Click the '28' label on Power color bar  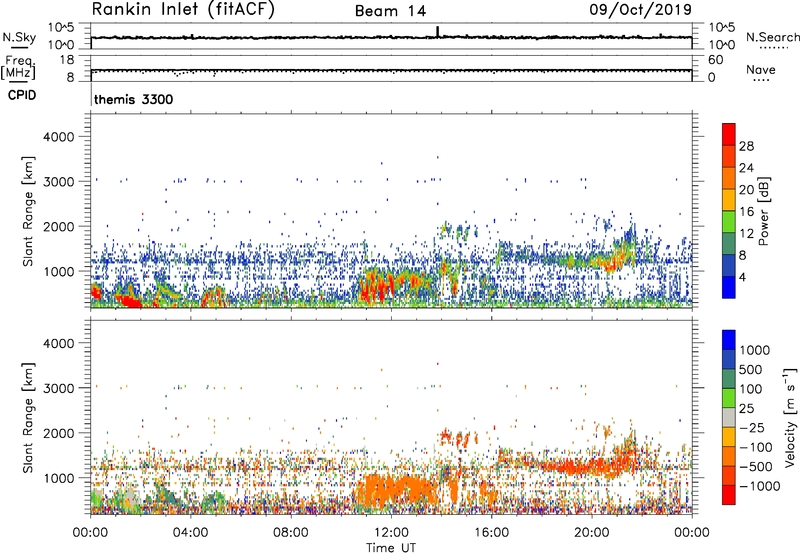tap(746, 146)
